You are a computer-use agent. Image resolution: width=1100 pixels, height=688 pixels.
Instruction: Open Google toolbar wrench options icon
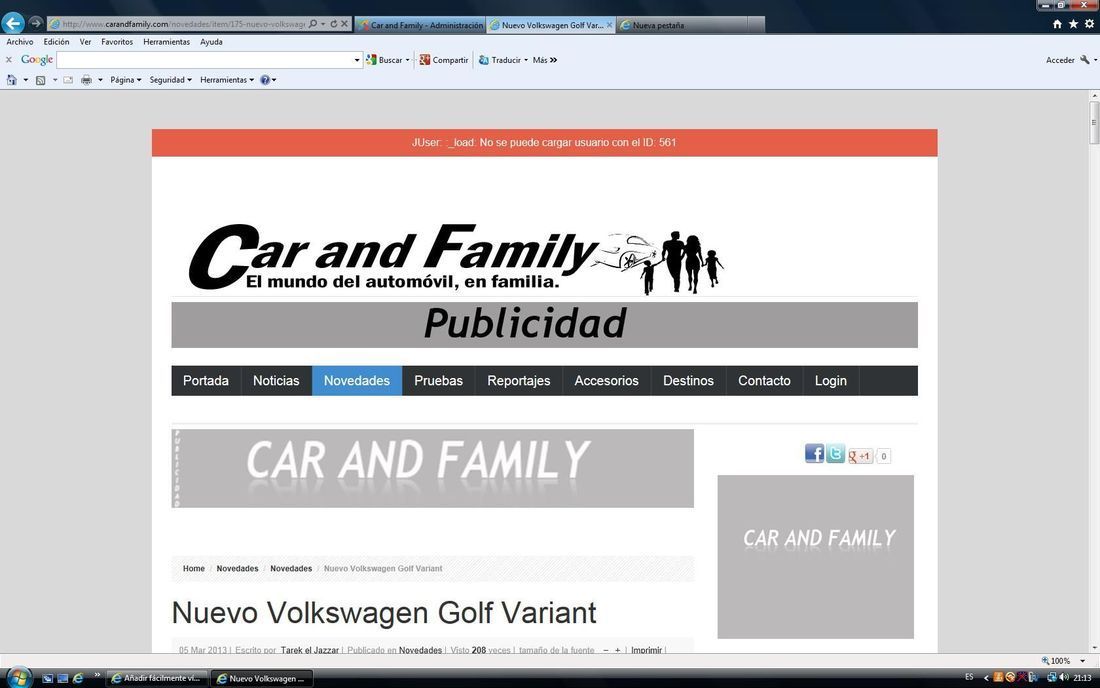[1085, 60]
